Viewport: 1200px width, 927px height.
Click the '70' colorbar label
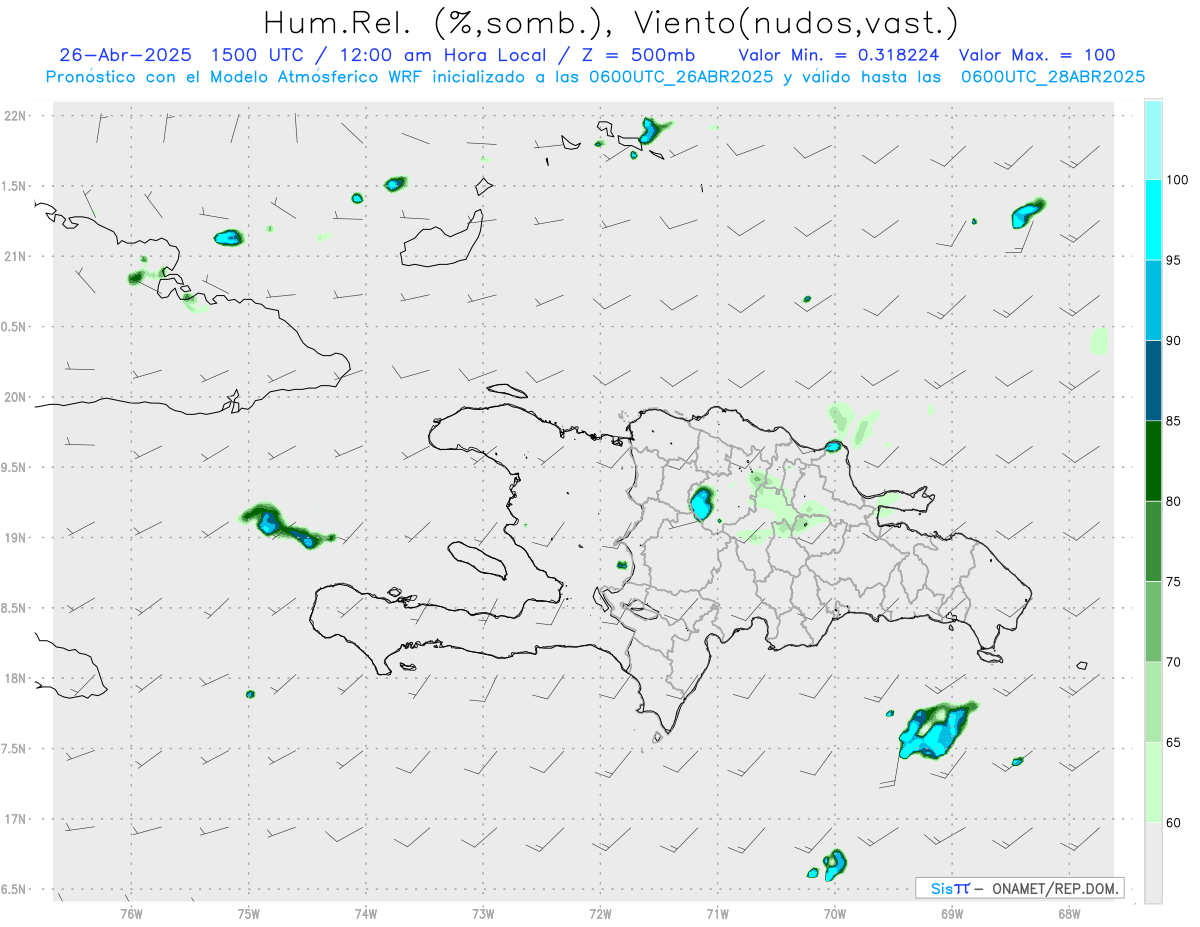[1175, 662]
